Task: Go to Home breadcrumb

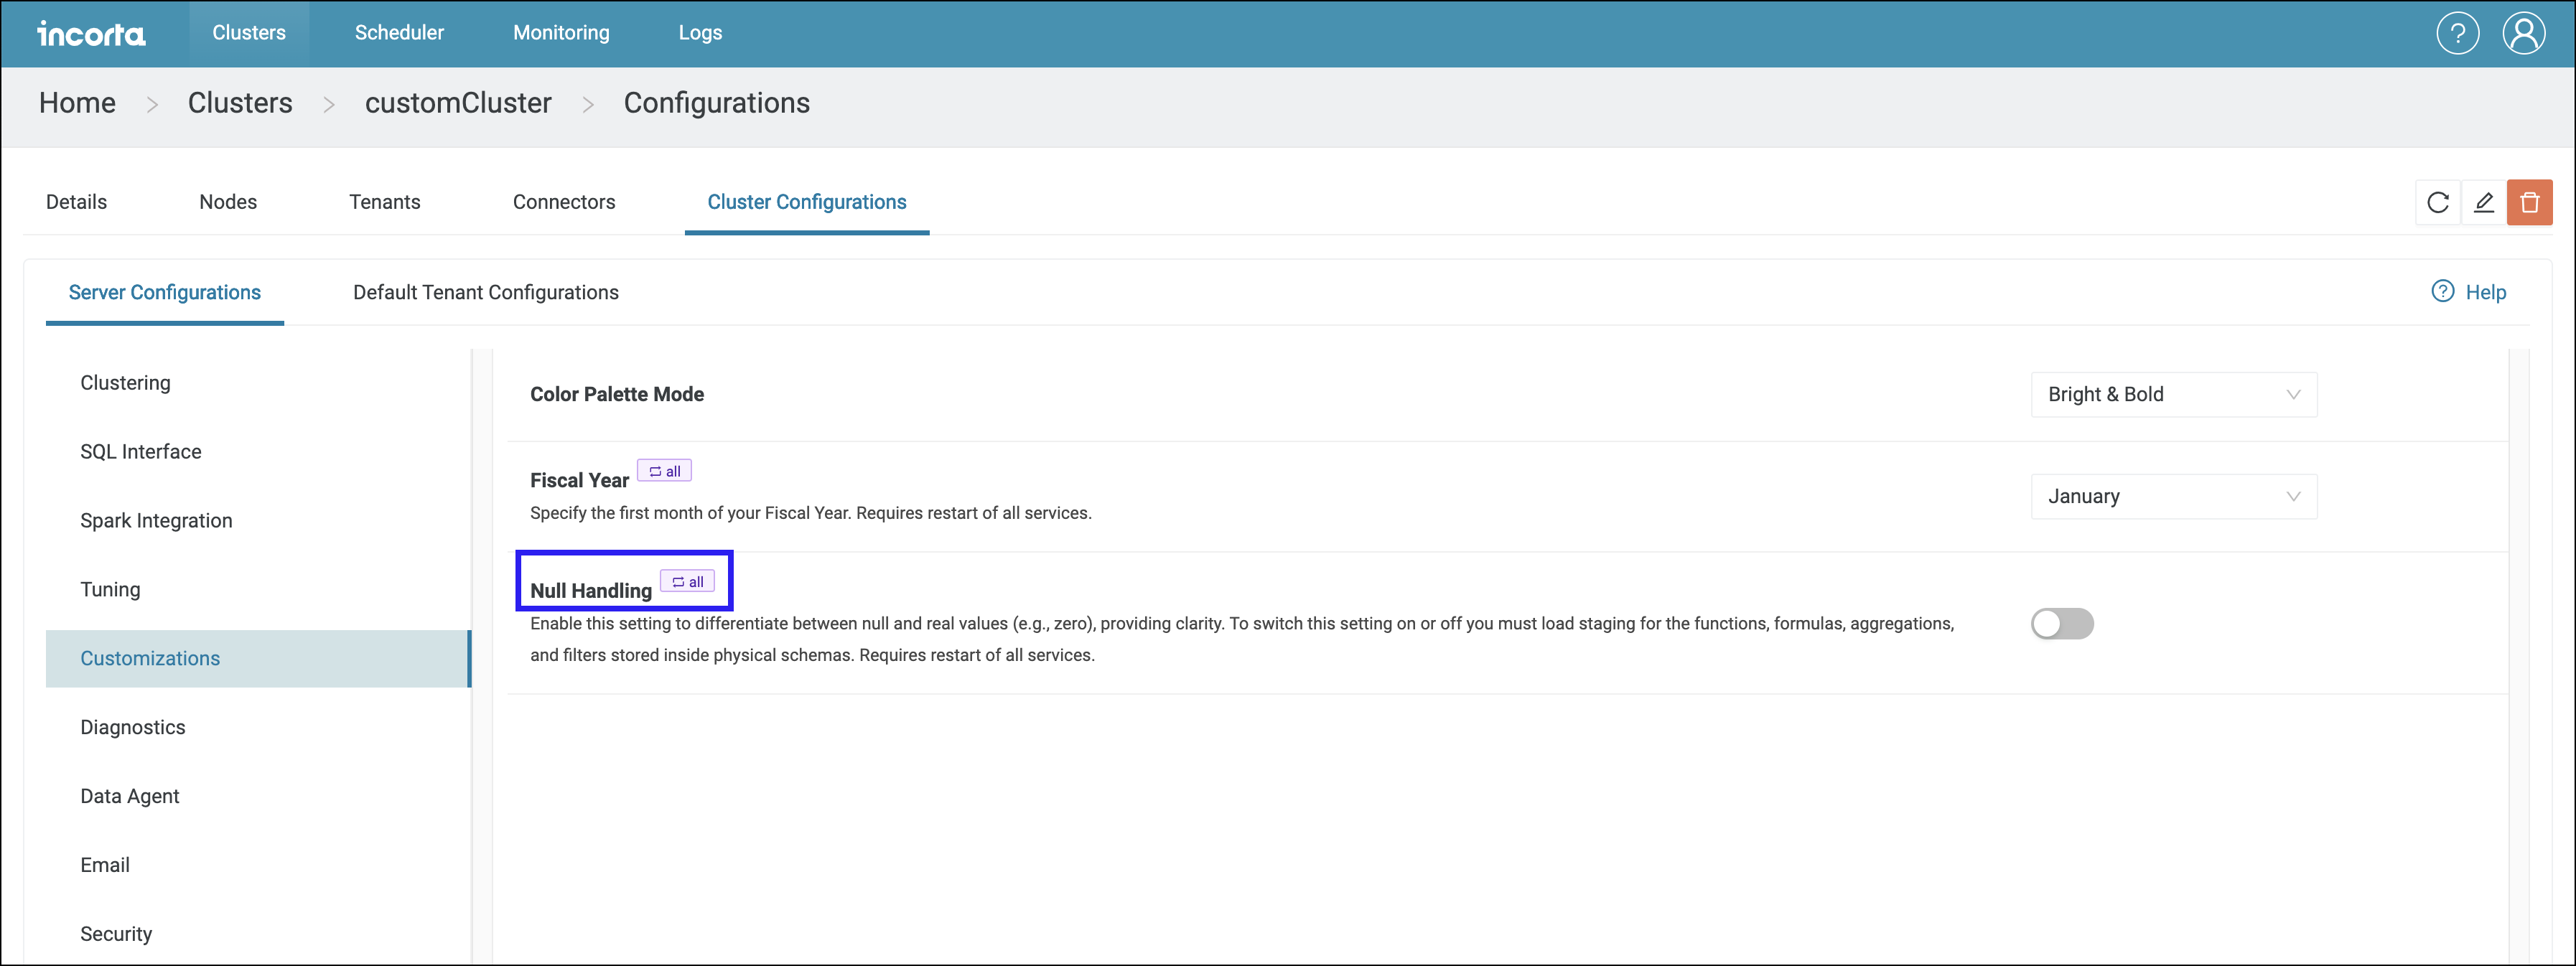Action: (x=77, y=103)
